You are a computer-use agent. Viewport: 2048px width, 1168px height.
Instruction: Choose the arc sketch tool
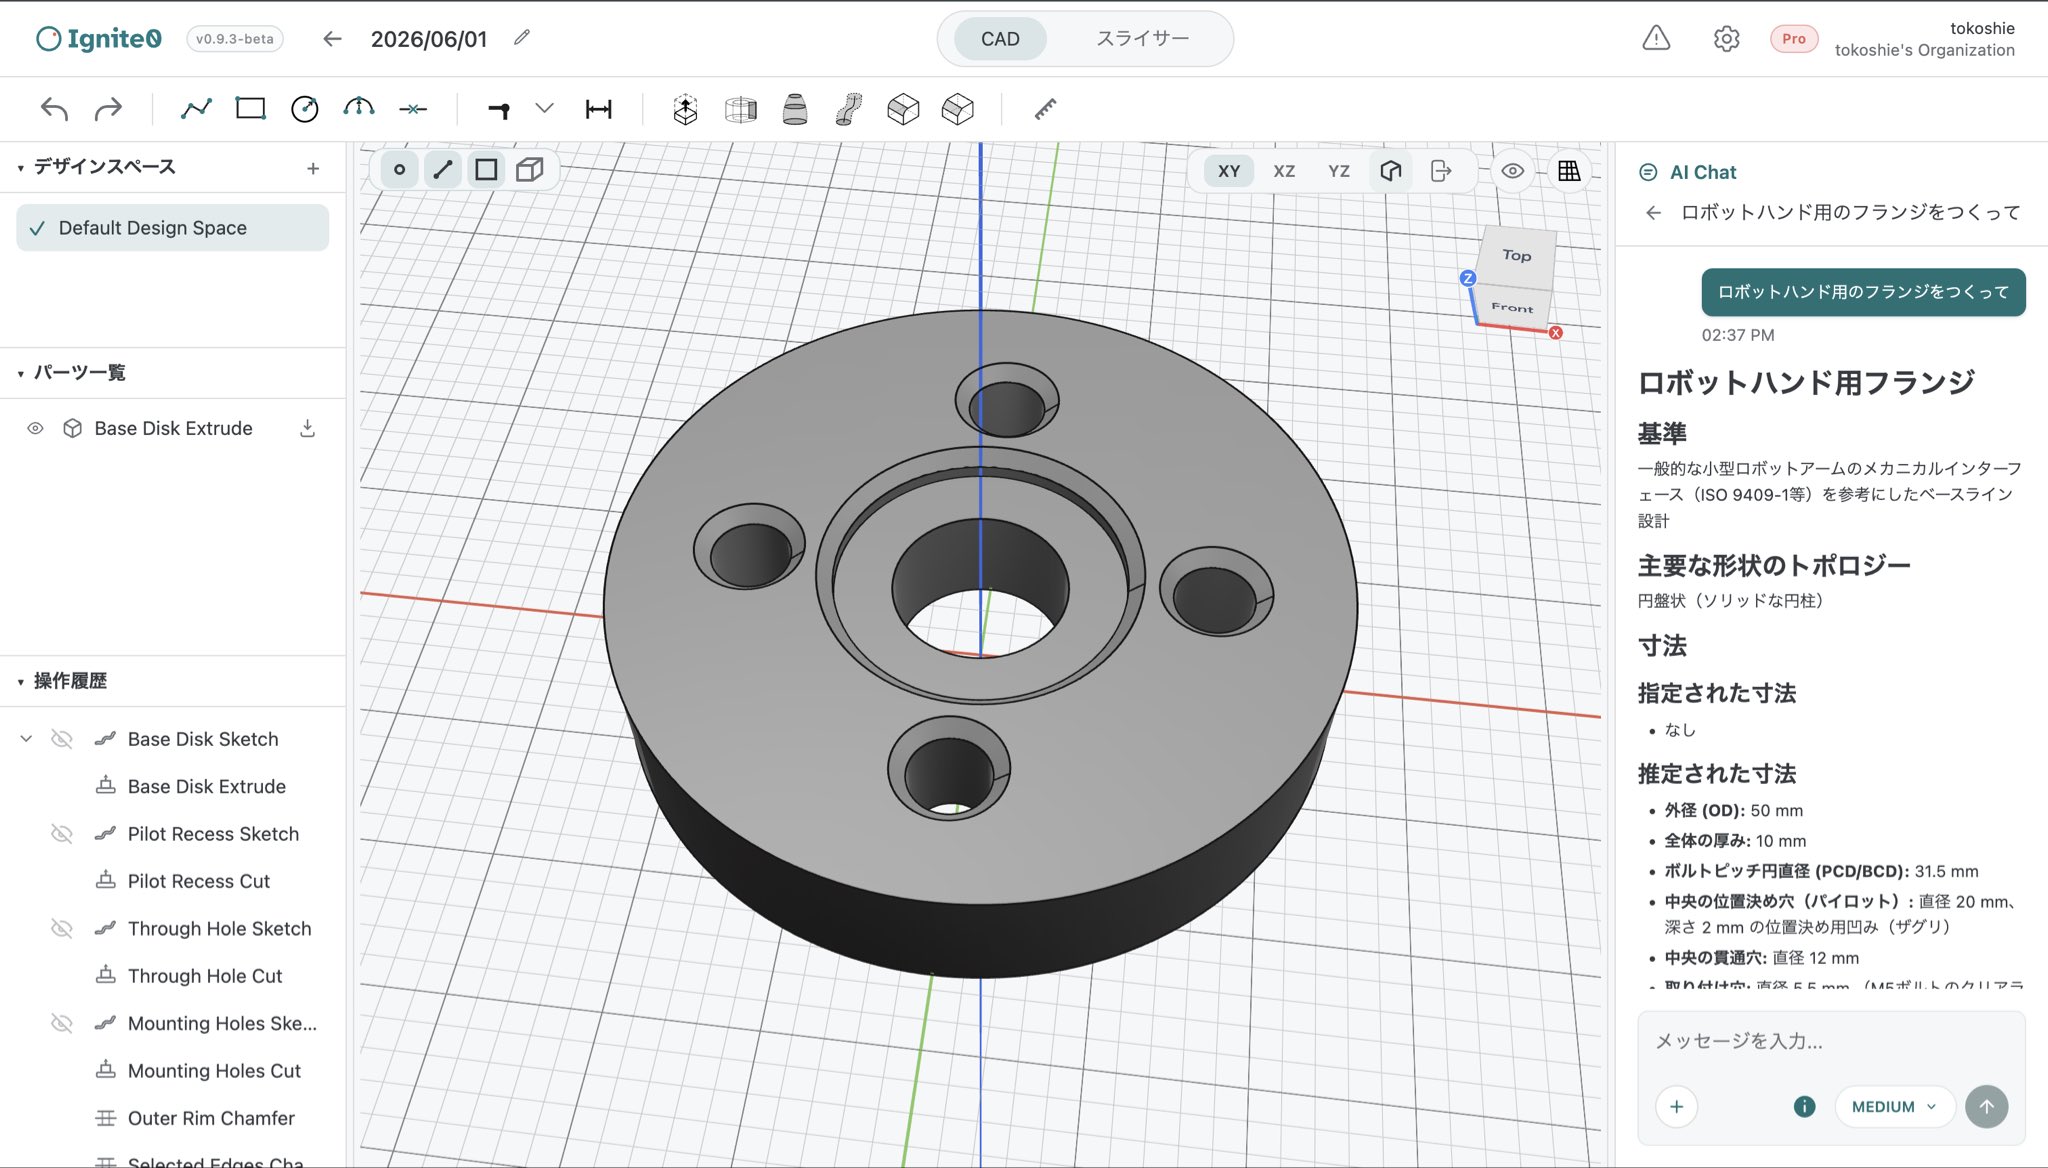pyautogui.click(x=358, y=108)
